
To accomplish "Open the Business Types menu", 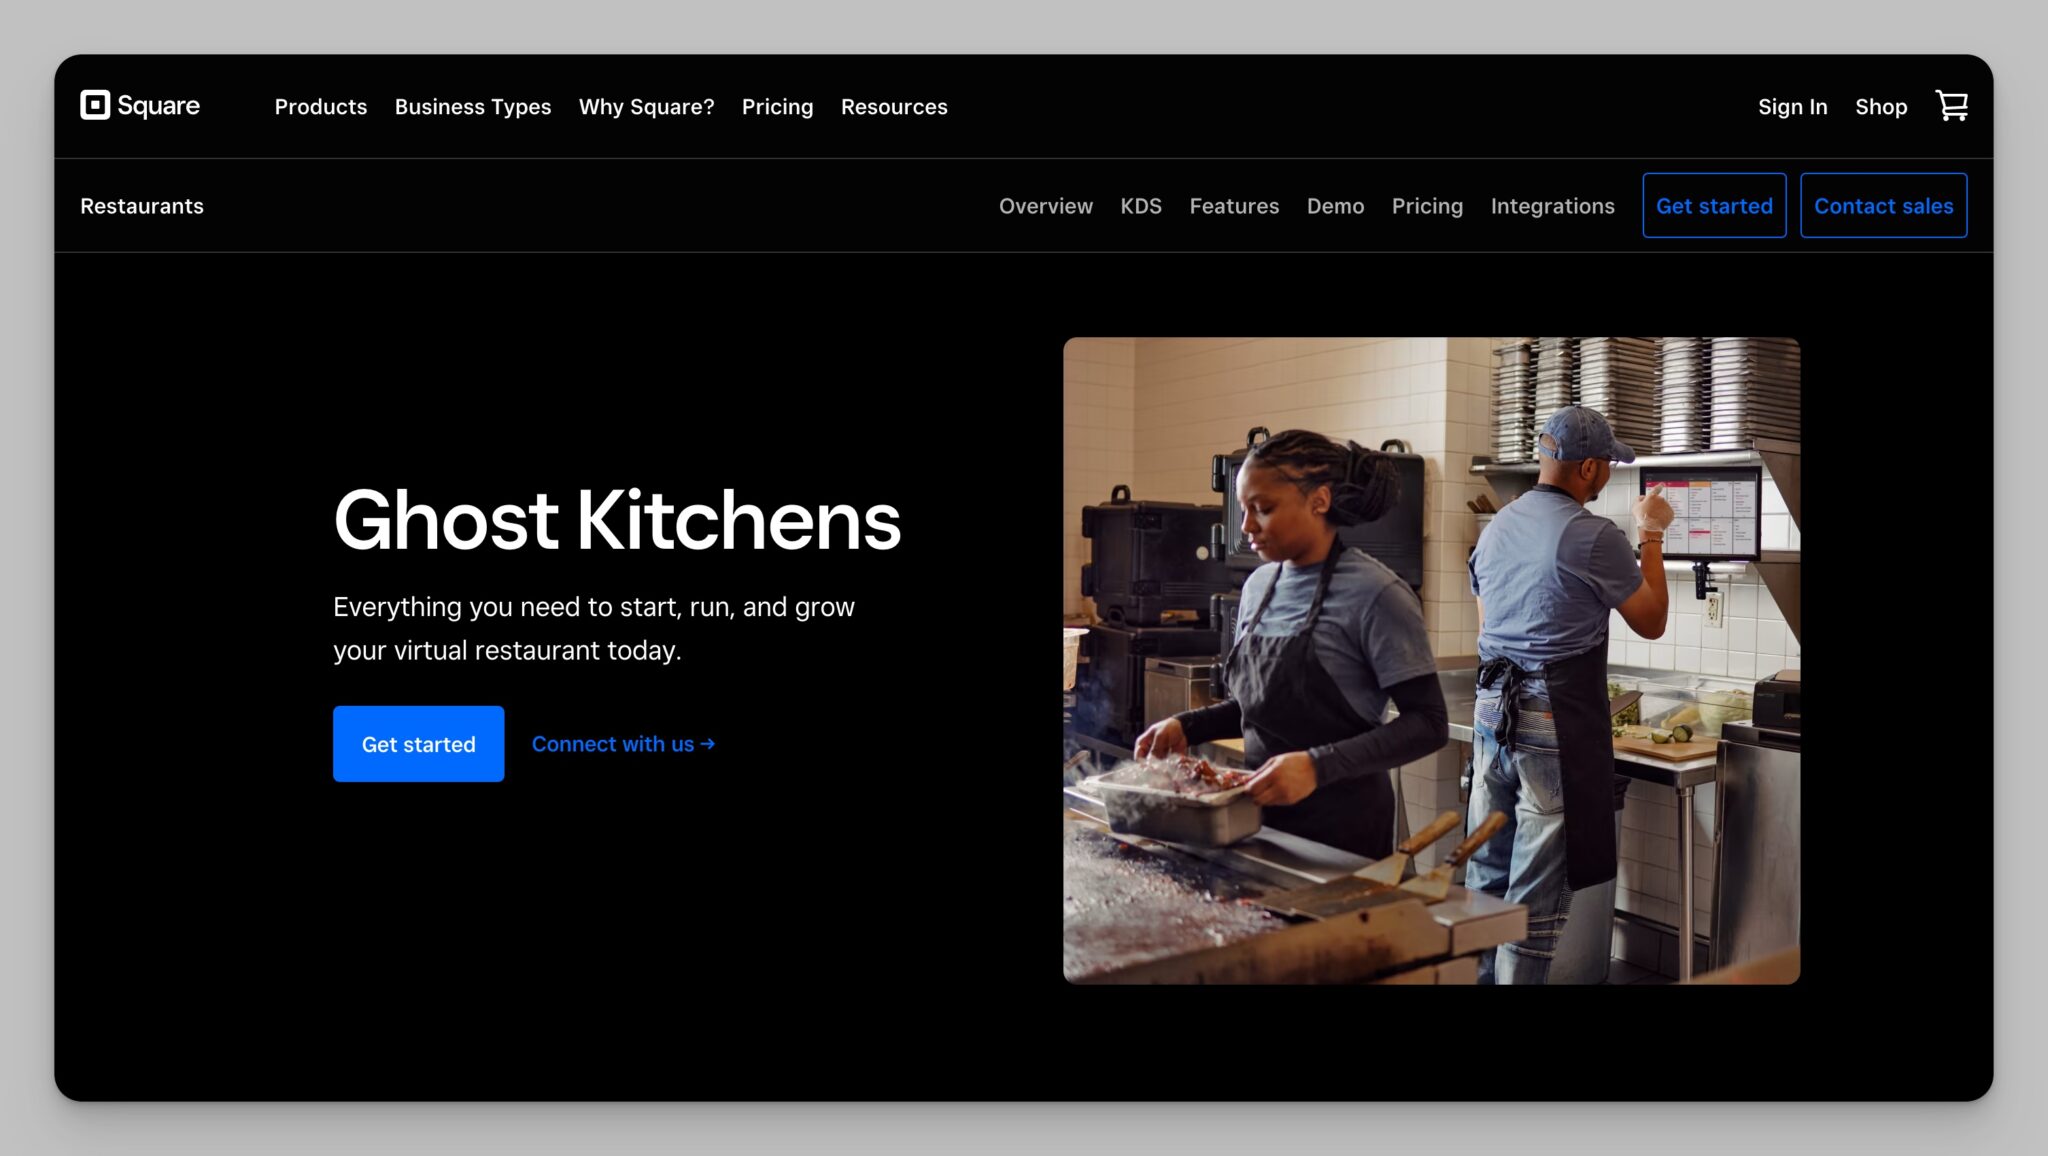I will click(473, 106).
